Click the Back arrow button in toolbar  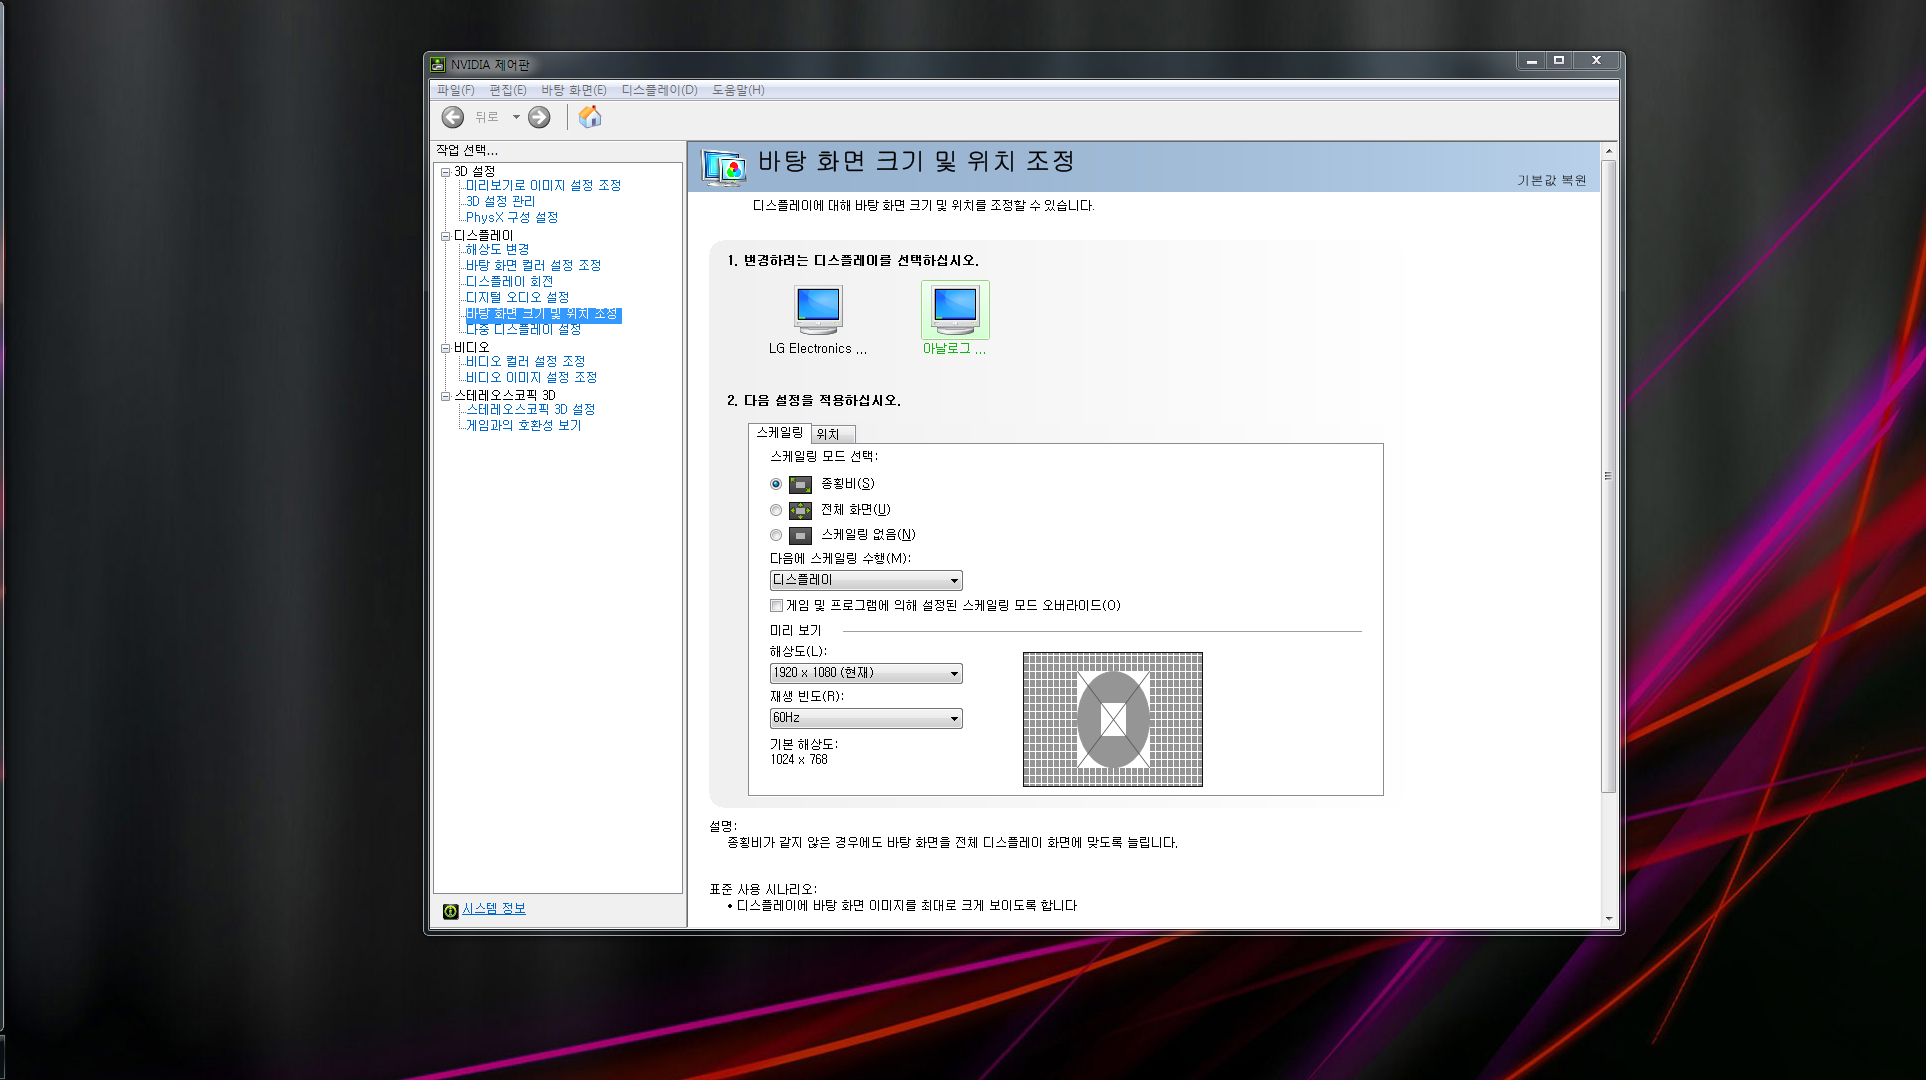(x=453, y=117)
